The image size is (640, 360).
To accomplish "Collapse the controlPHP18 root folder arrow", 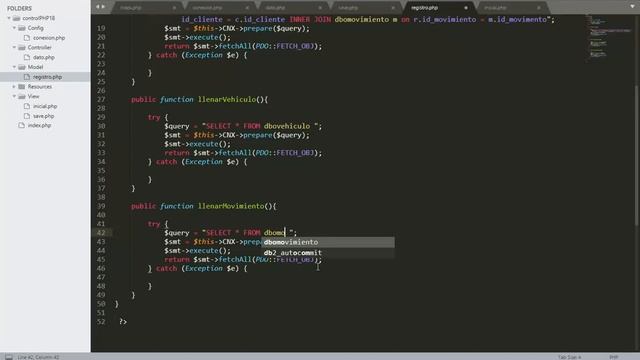I will click(9, 18).
